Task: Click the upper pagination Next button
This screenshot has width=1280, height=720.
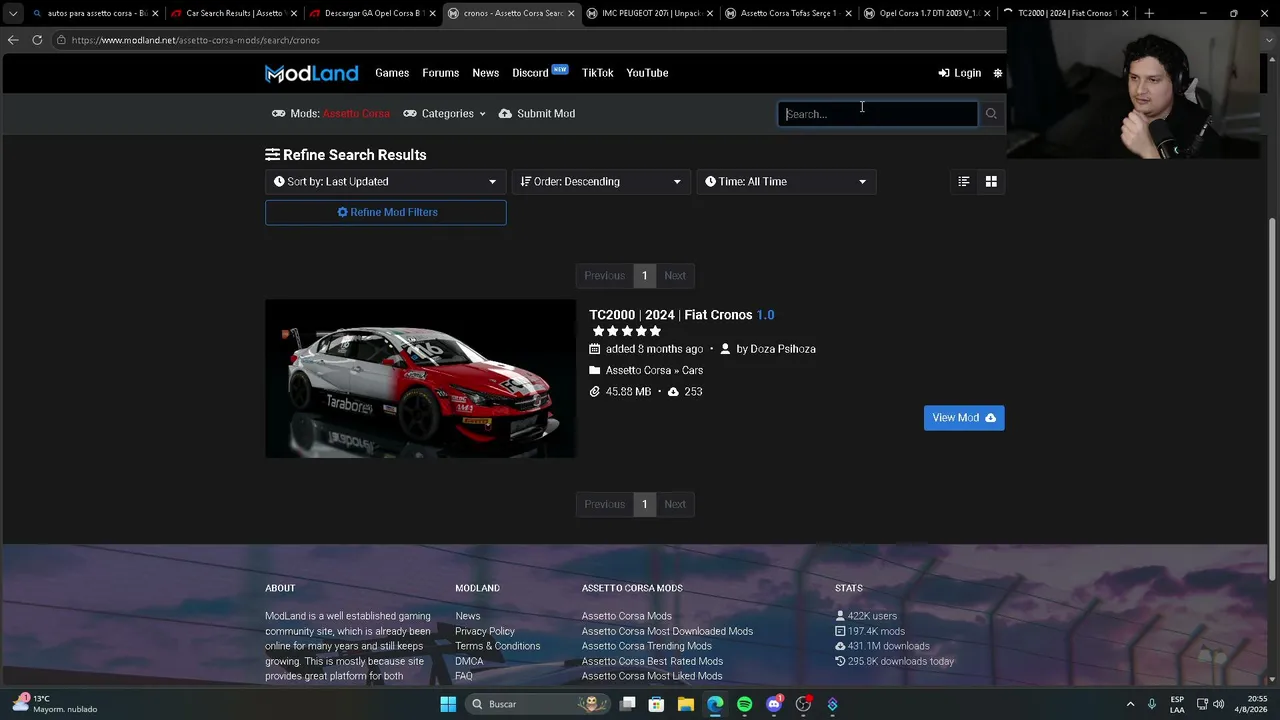Action: pyautogui.click(x=675, y=276)
